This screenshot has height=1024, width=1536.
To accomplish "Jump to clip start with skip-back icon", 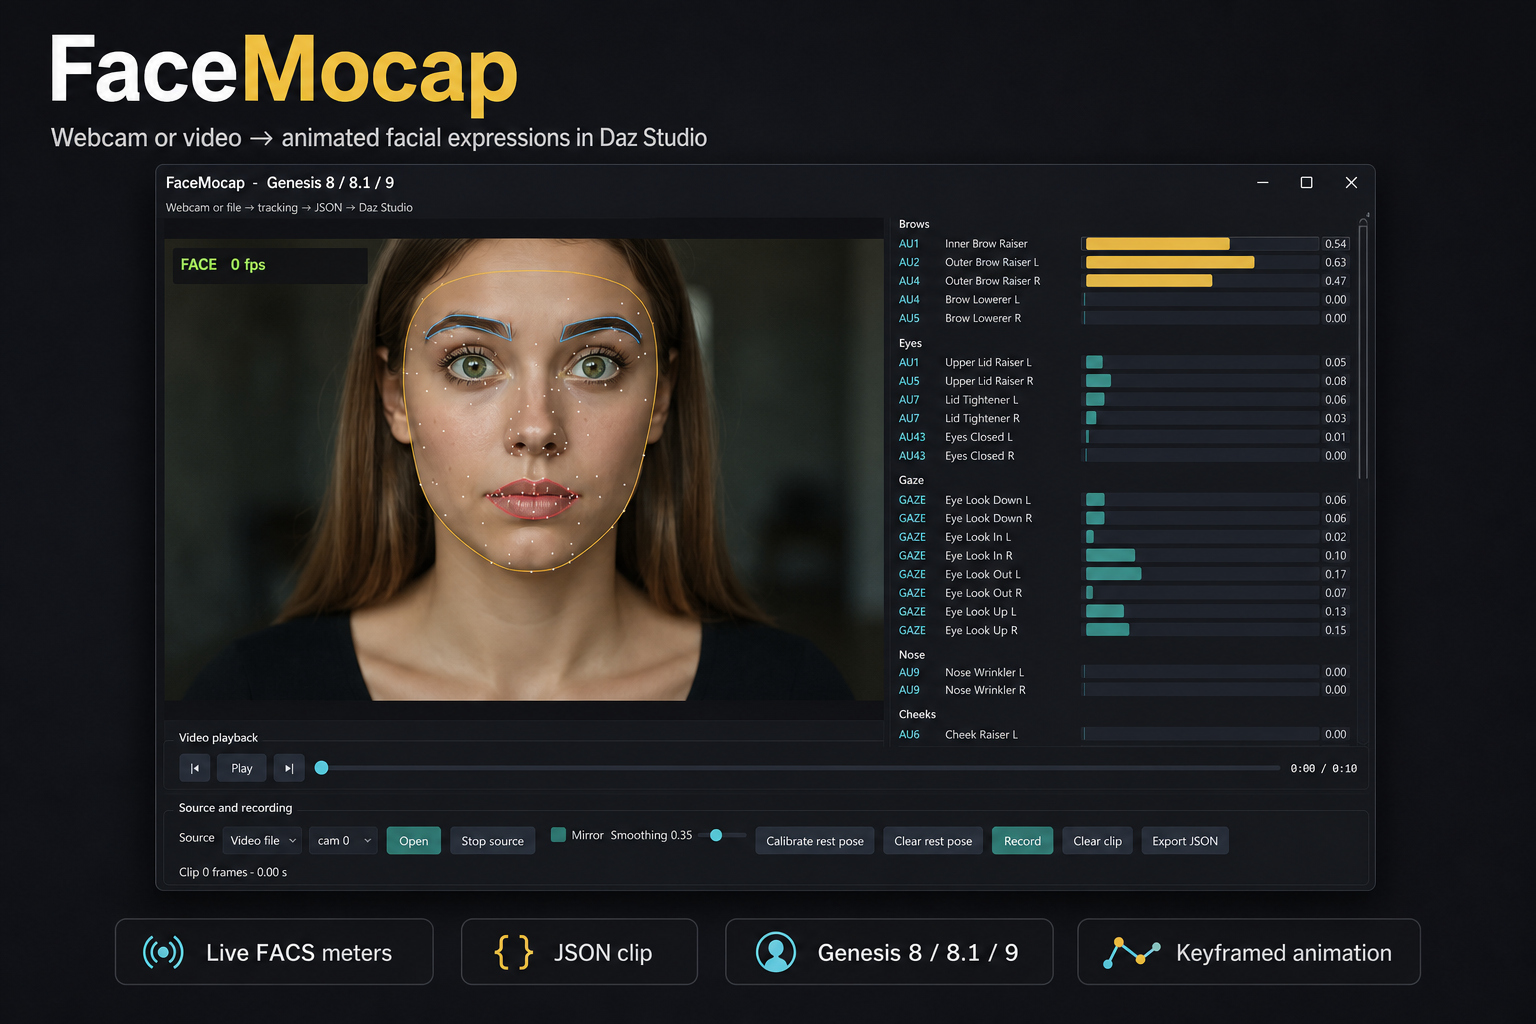I will (195, 768).
